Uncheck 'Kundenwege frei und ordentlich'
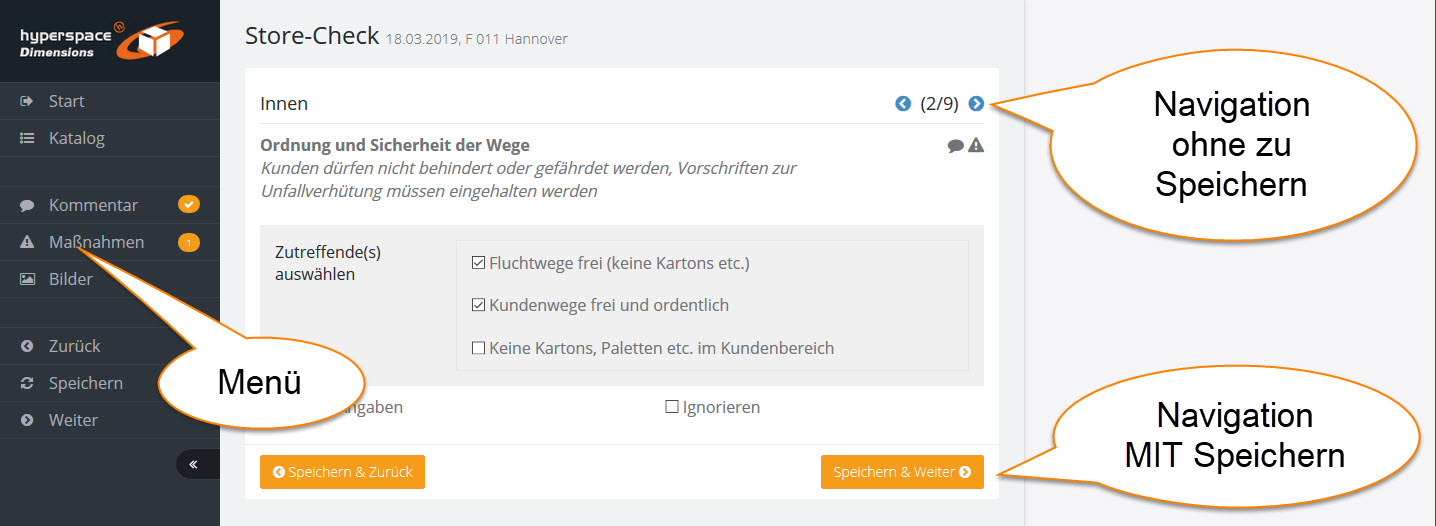Image resolution: width=1436 pixels, height=526 pixels. (x=478, y=306)
